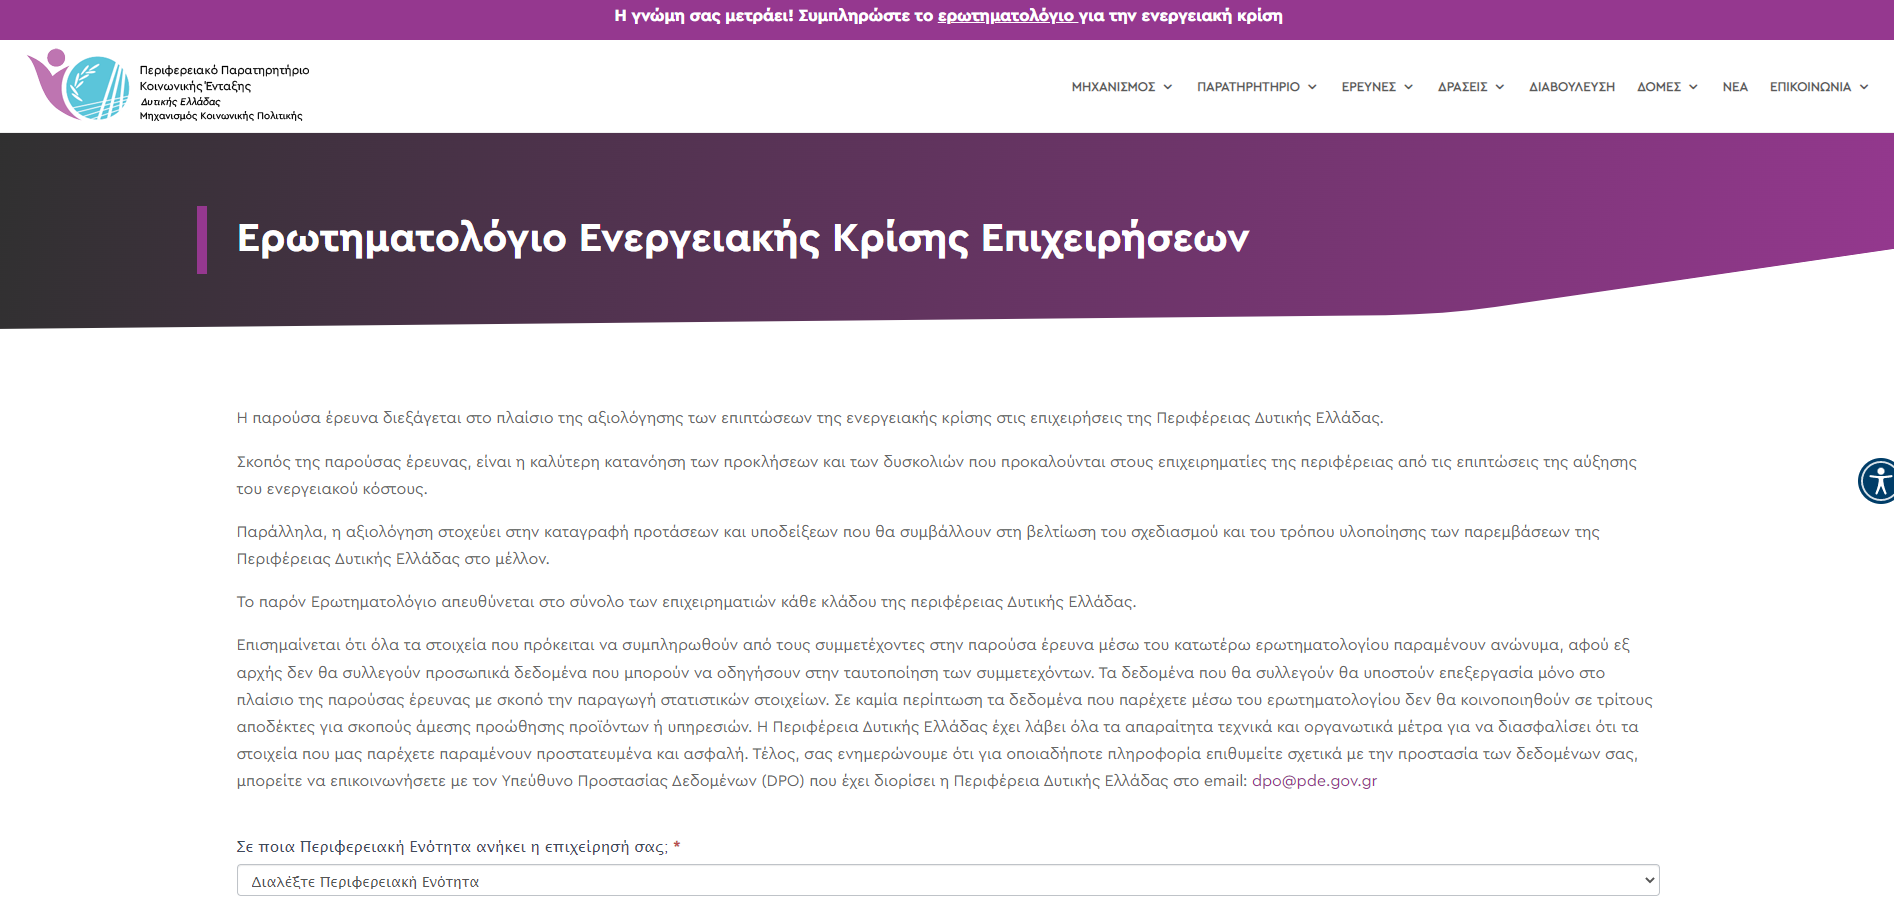Expand the ΕΡΕΥΝΕΣ chevron arrow
This screenshot has width=1894, height=924.
coord(1408,87)
